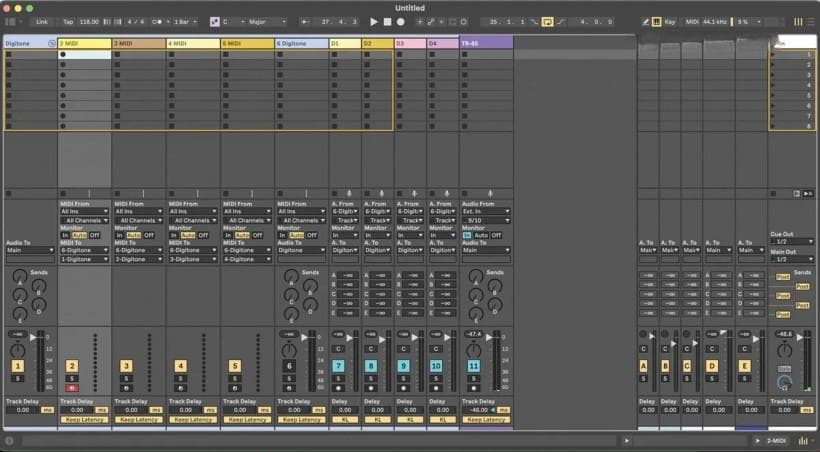Toggle track activator 7
The image size is (820, 452).
tap(338, 366)
